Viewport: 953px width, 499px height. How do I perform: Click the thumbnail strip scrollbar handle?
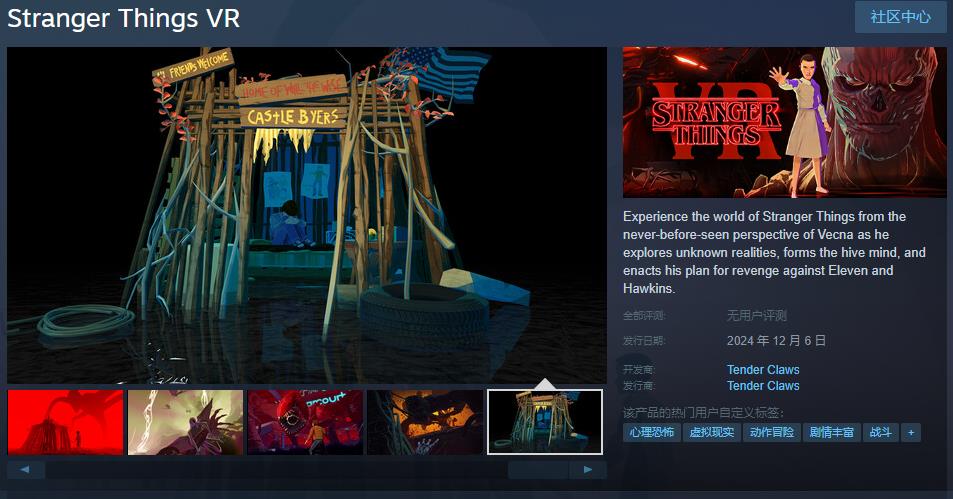pyautogui.click(x=538, y=469)
